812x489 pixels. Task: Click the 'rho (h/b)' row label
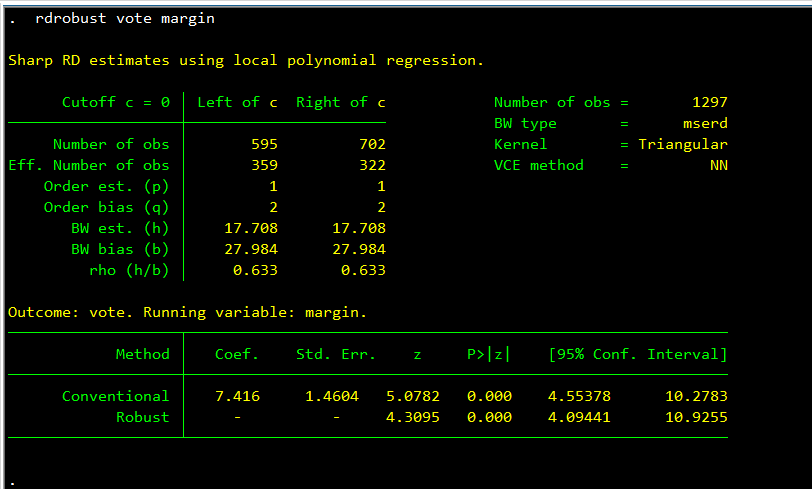pyautogui.click(x=129, y=270)
